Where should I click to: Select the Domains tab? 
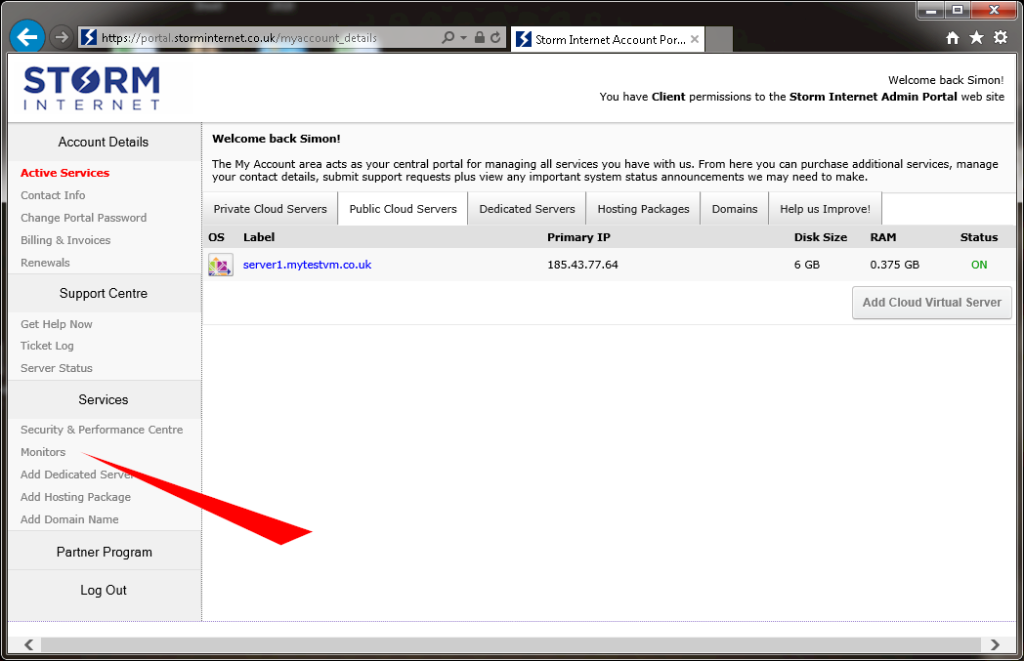735,209
